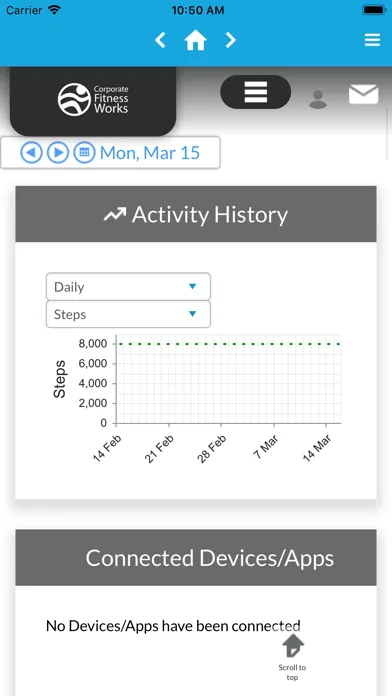Screen dimensions: 392x696
Task: Click the 14 Mar label on chart
Action: [317, 447]
